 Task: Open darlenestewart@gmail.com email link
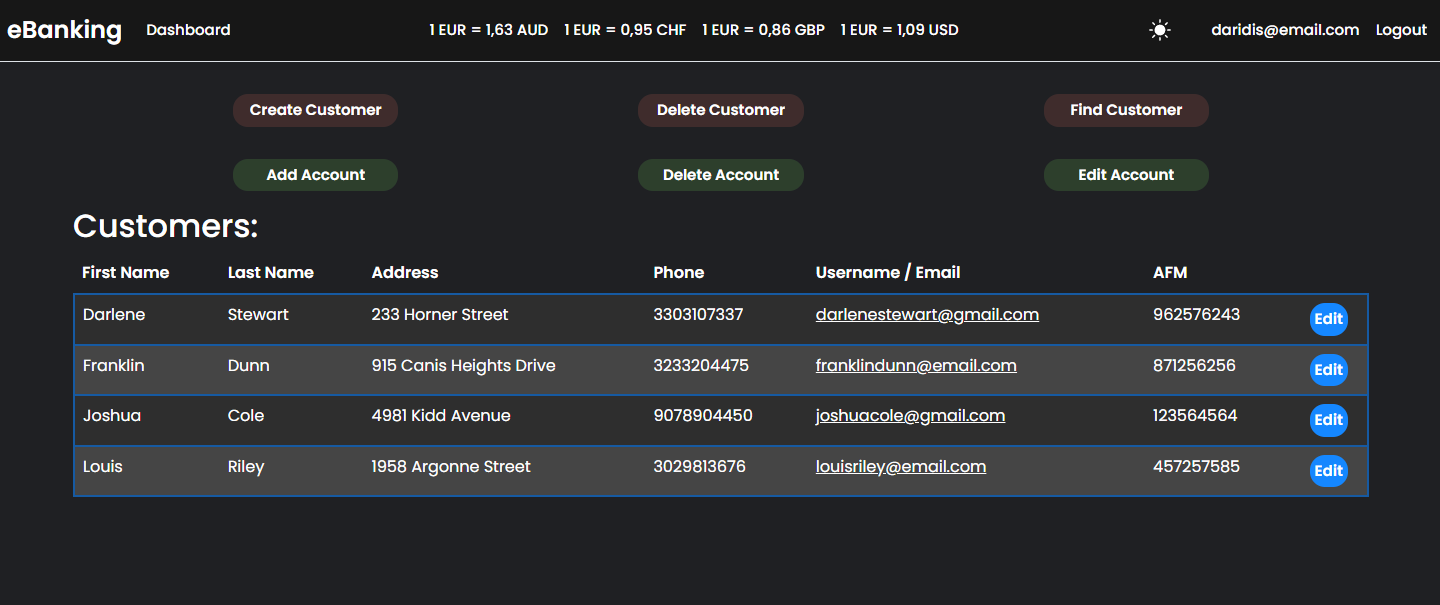(927, 315)
